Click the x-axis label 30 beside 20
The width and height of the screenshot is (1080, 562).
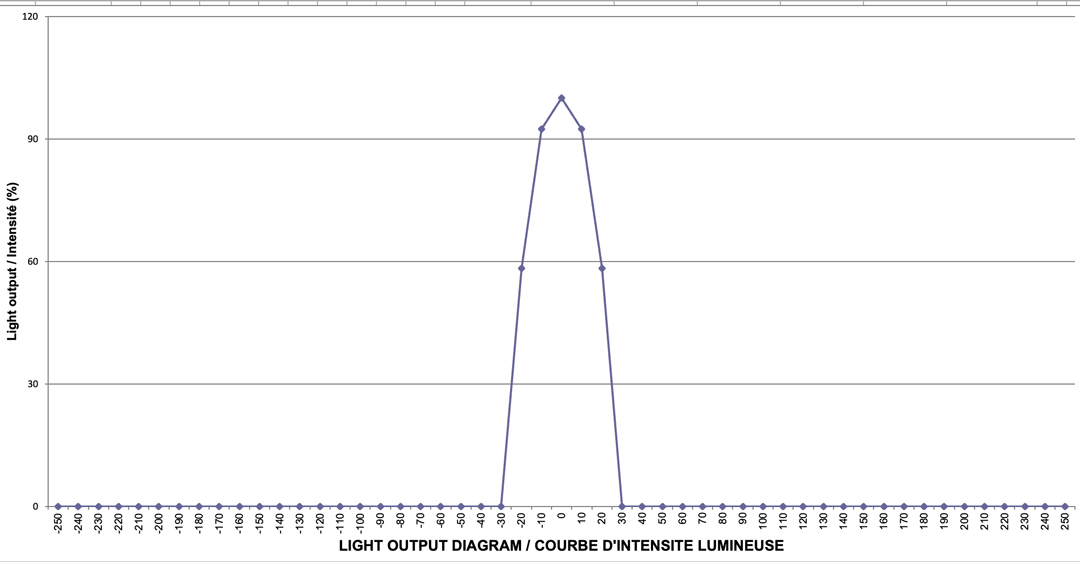click(x=622, y=519)
